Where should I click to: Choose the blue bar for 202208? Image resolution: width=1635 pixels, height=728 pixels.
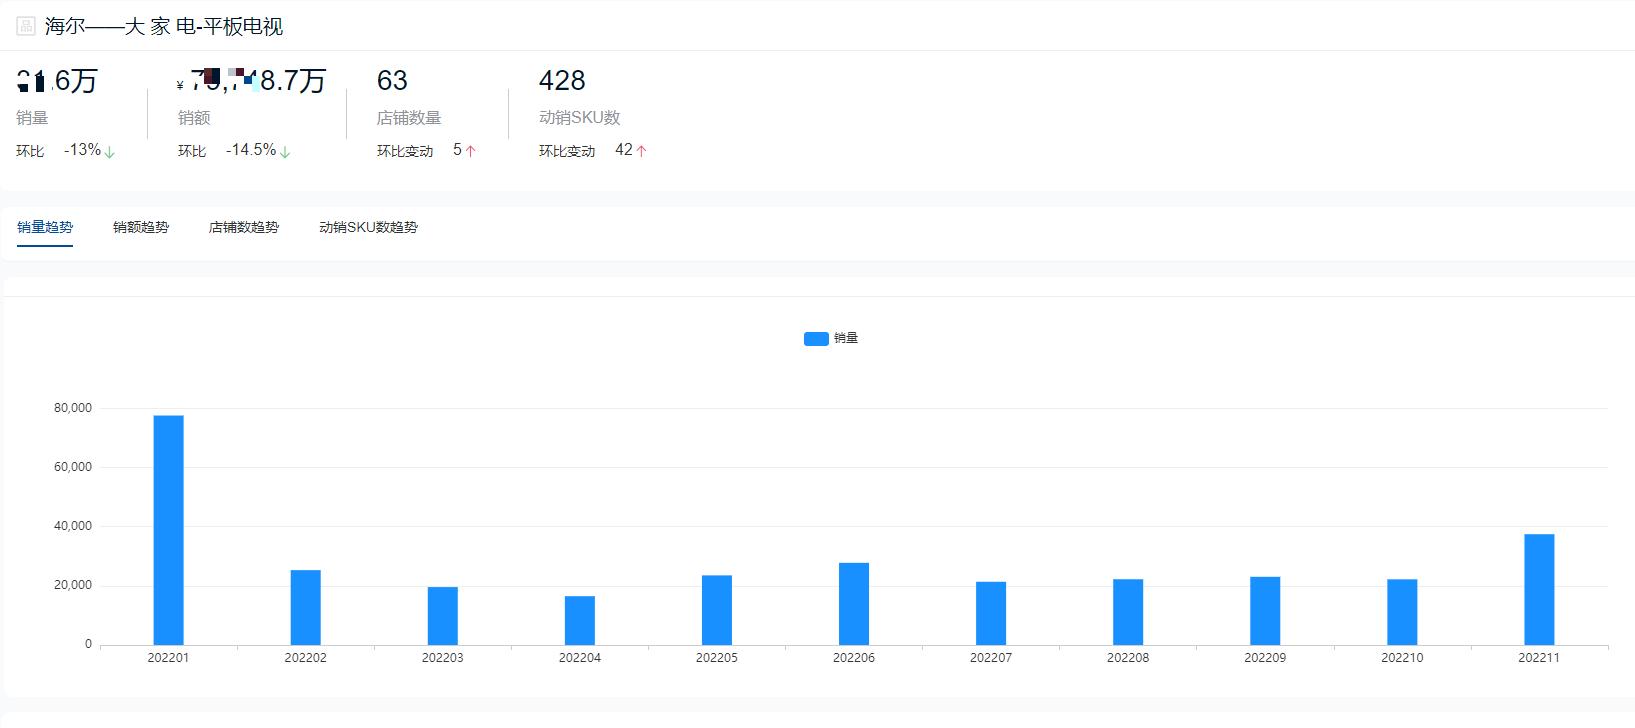click(x=1128, y=612)
